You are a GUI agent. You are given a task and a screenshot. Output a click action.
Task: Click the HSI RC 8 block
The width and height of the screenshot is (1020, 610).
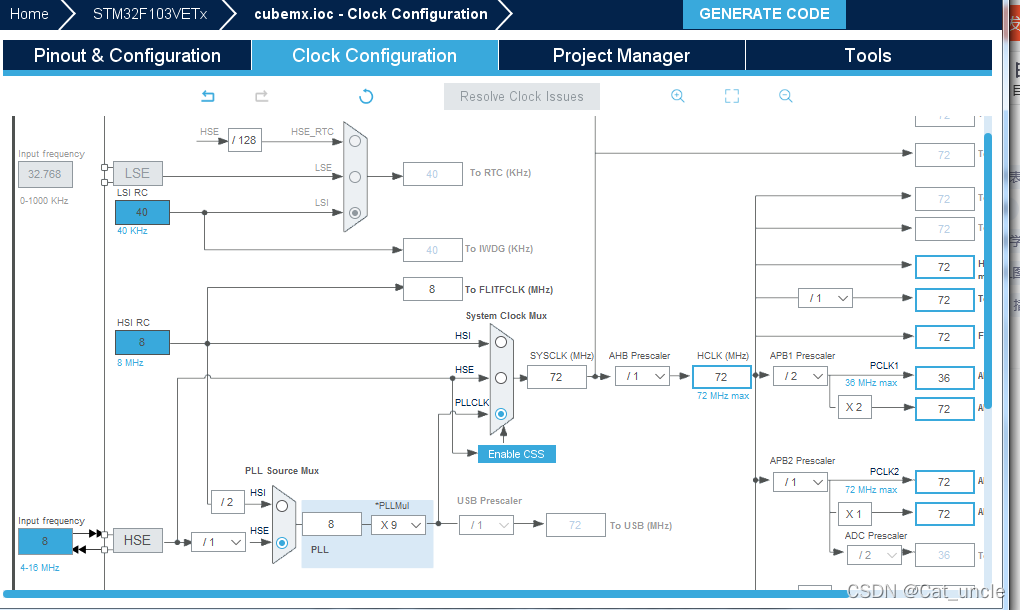pos(142,342)
